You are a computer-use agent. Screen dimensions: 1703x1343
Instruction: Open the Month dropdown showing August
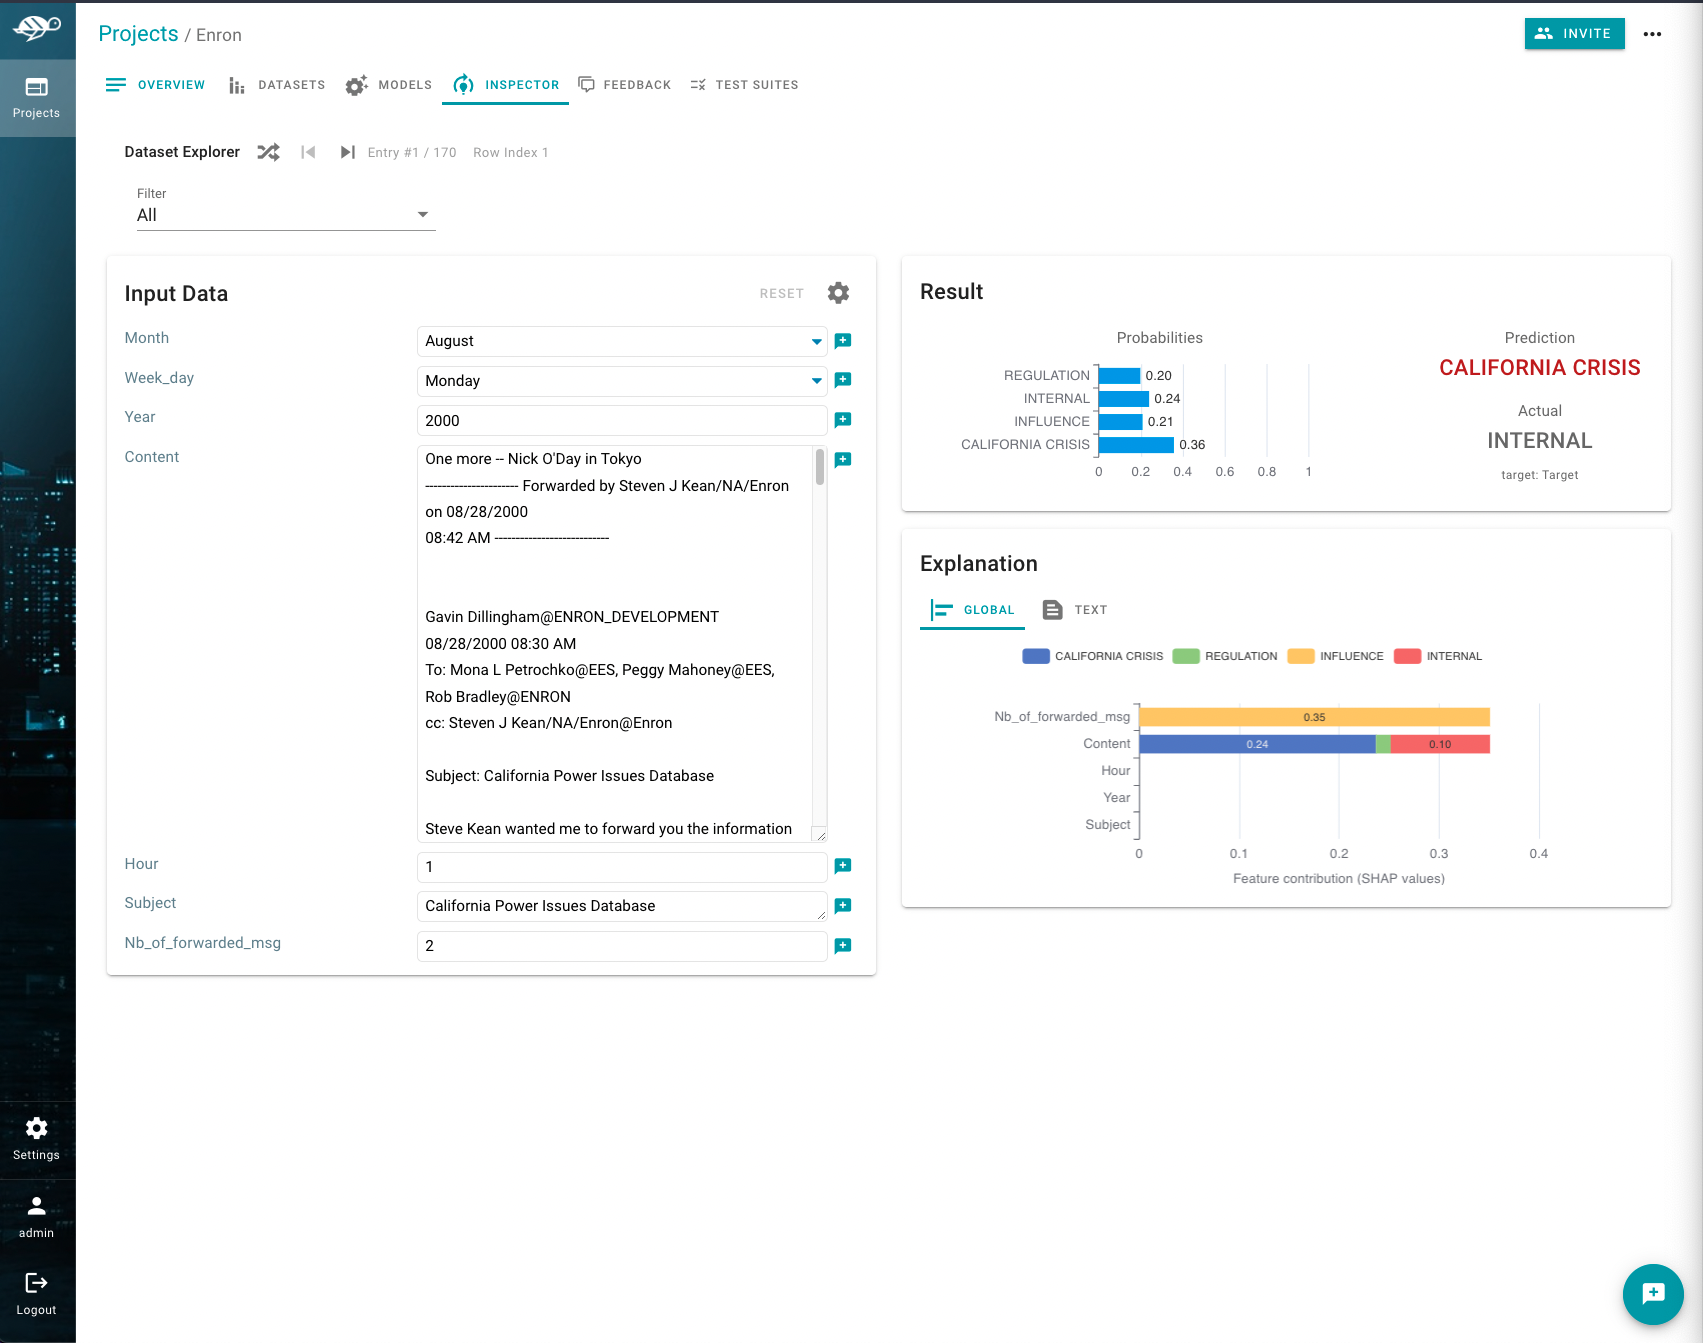coord(621,341)
